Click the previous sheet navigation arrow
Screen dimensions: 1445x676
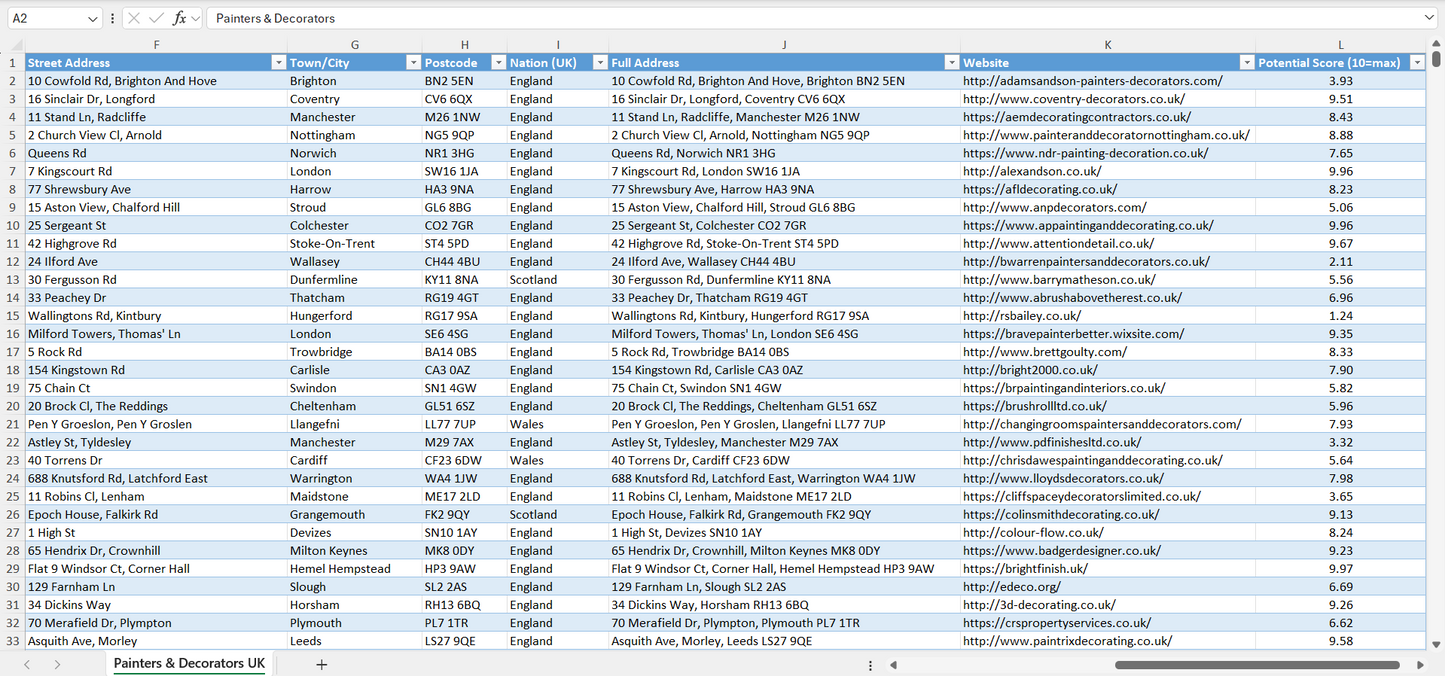pyautogui.click(x=27, y=664)
